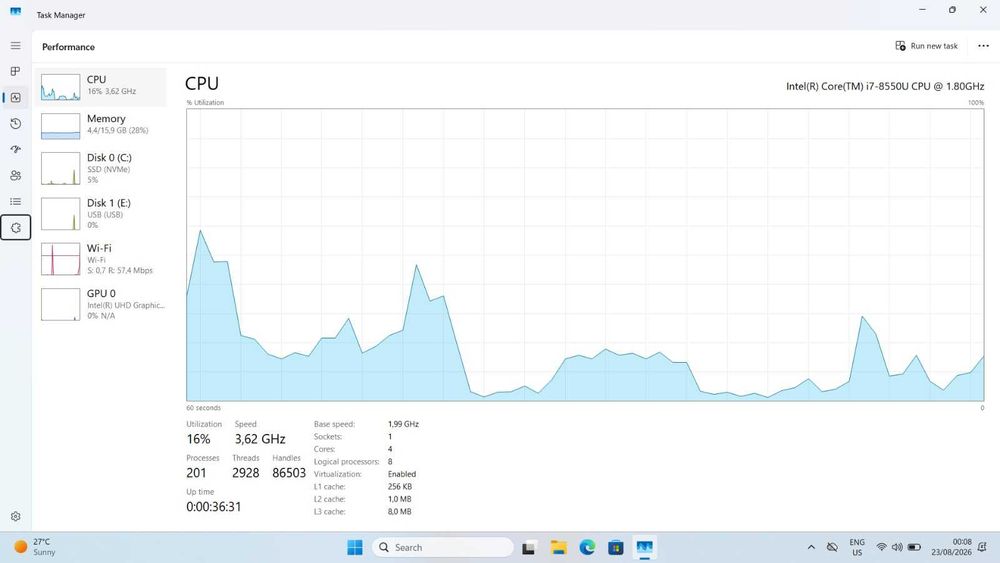Open the hamburger navigation menu
This screenshot has width=1000, height=563.
click(x=15, y=46)
